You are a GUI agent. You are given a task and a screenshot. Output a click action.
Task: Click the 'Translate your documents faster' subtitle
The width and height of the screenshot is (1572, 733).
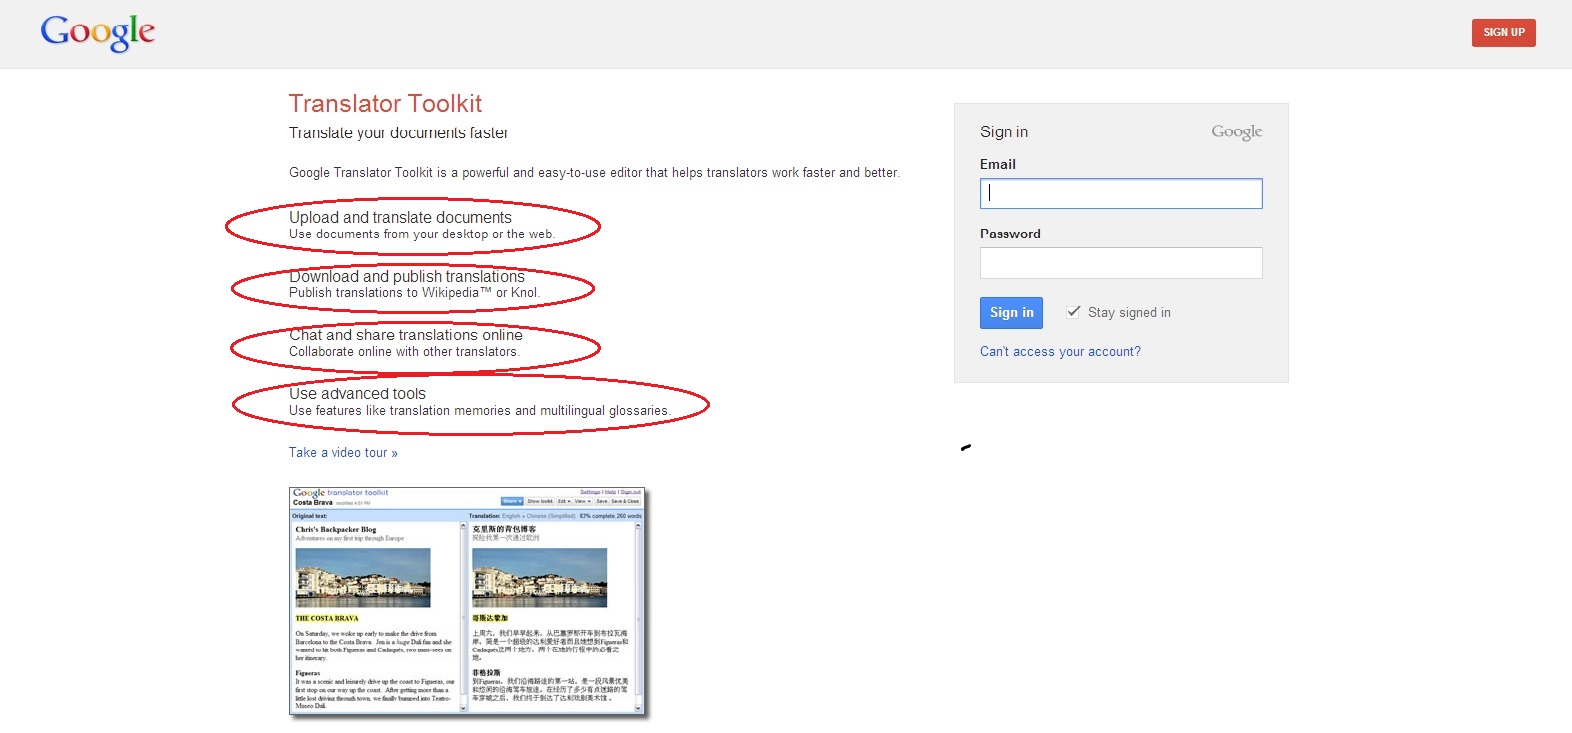coord(398,133)
